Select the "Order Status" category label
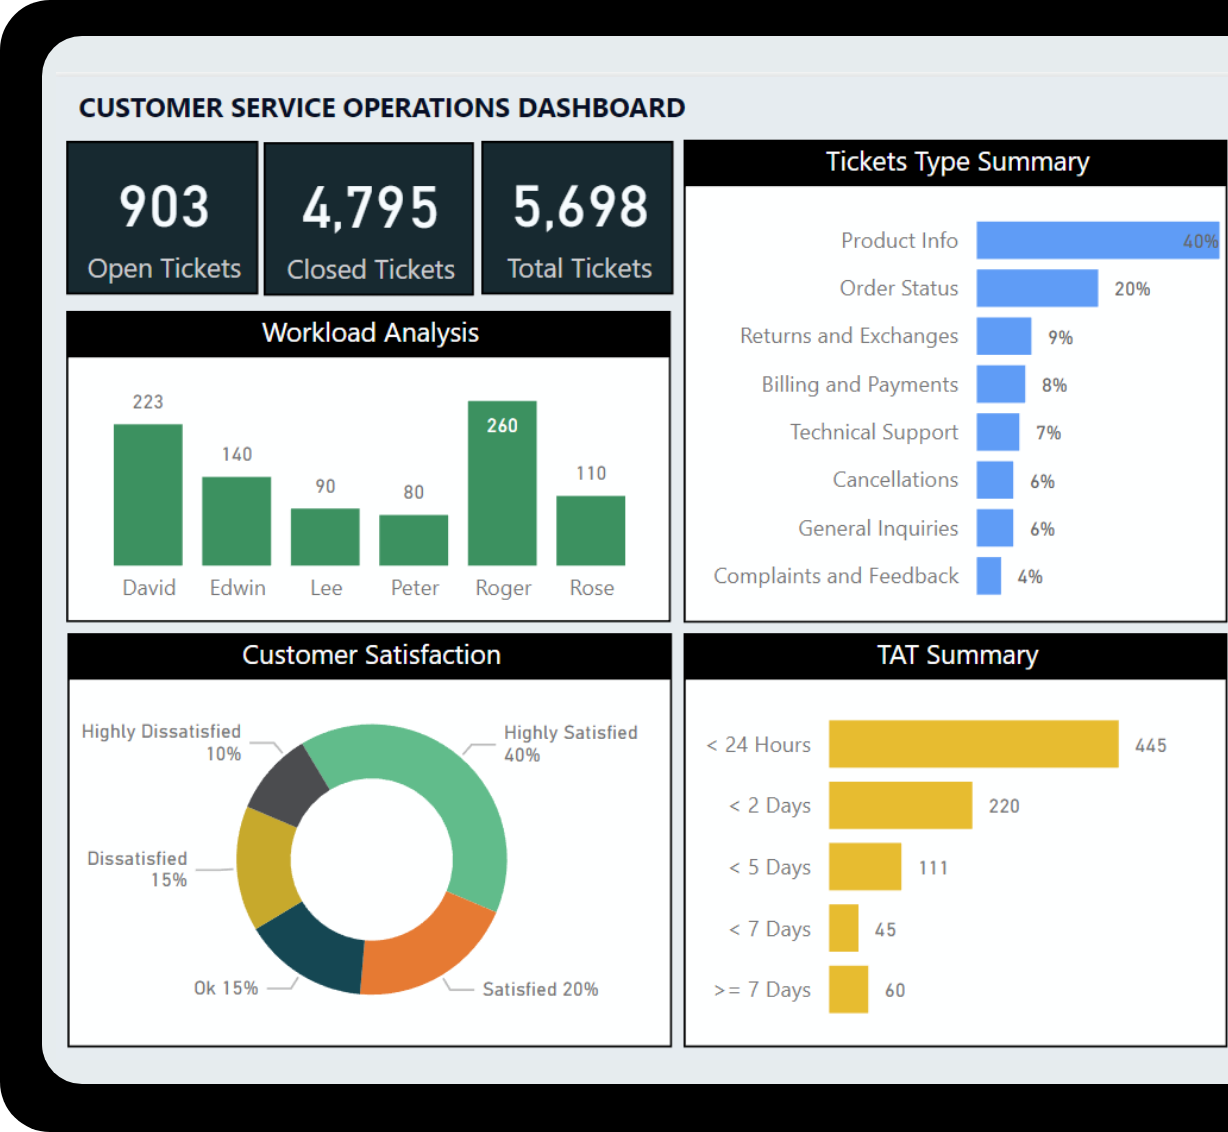1228x1132 pixels. [x=899, y=288]
